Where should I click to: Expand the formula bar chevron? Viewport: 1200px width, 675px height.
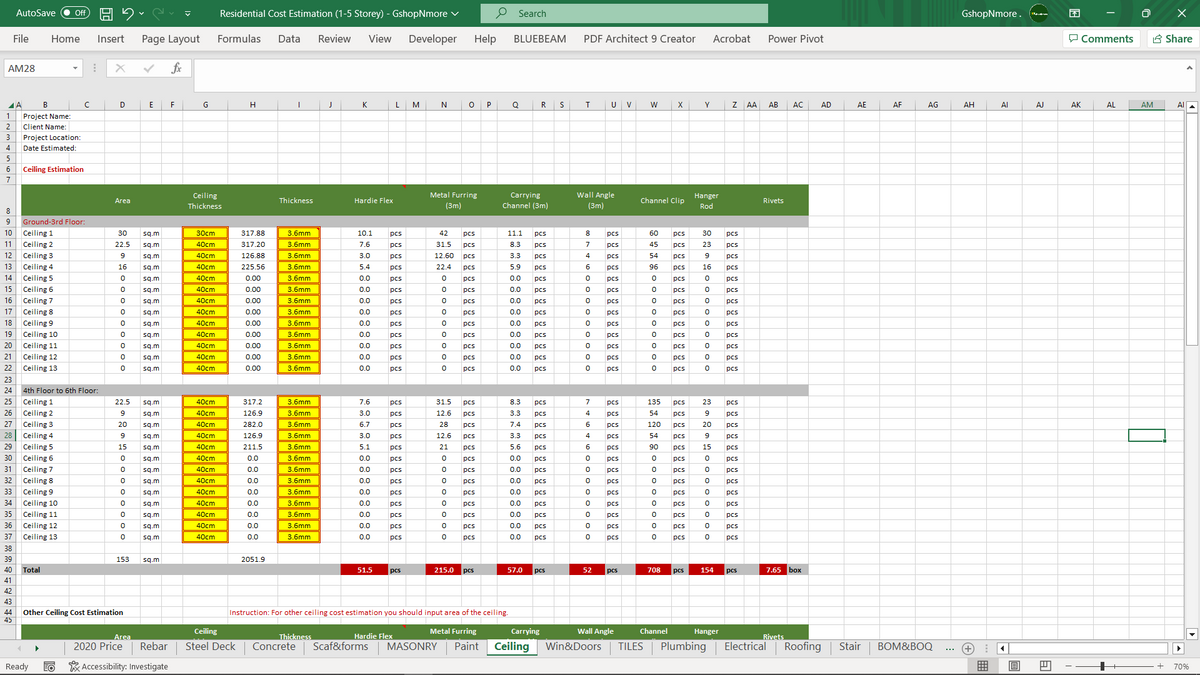point(1189,69)
